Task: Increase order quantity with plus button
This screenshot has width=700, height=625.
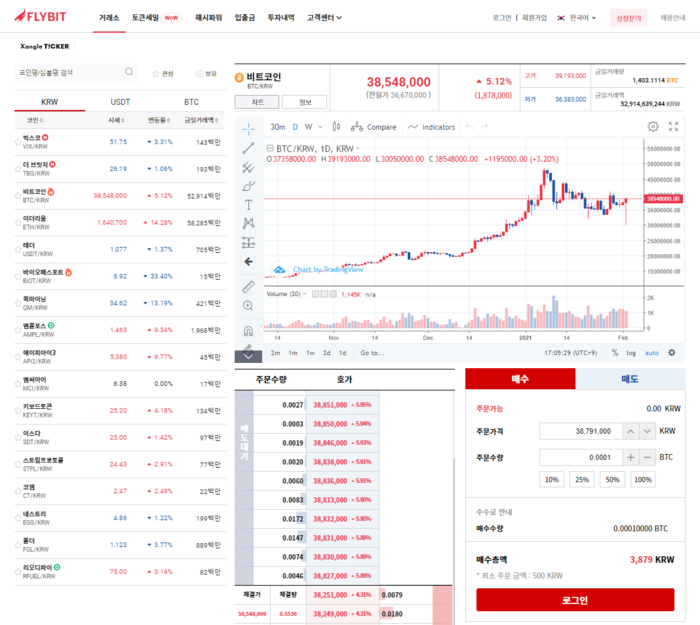Action: (631, 457)
